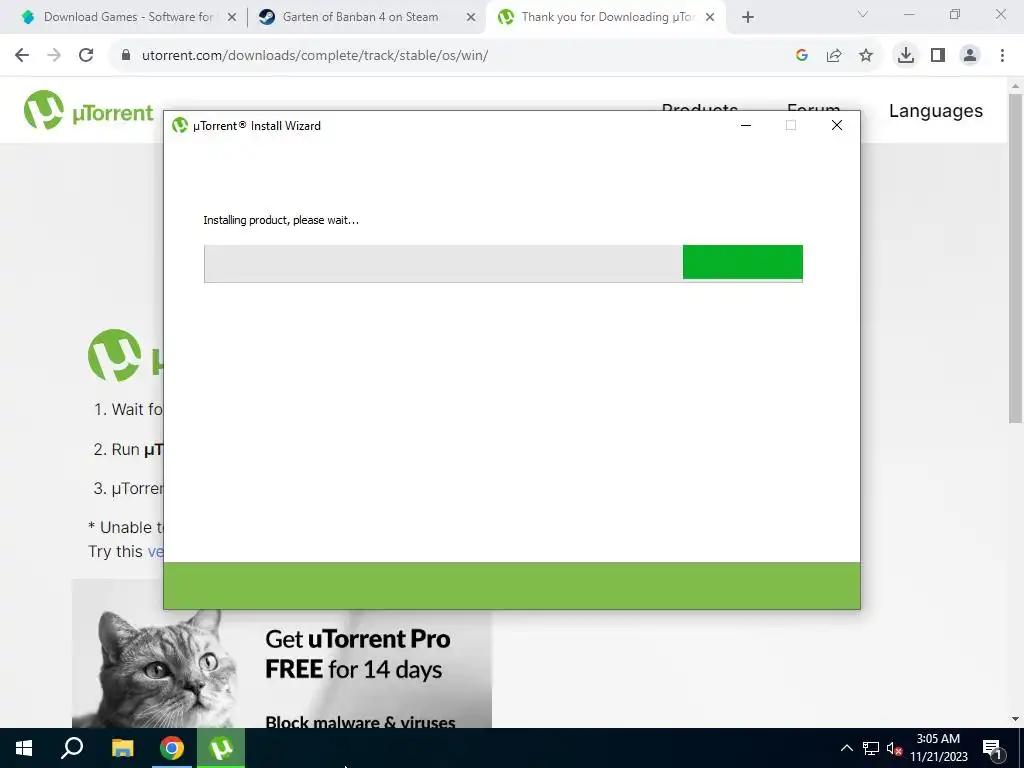Close the Garten of Banban tab
This screenshot has height=768, width=1024.
tap(471, 18)
